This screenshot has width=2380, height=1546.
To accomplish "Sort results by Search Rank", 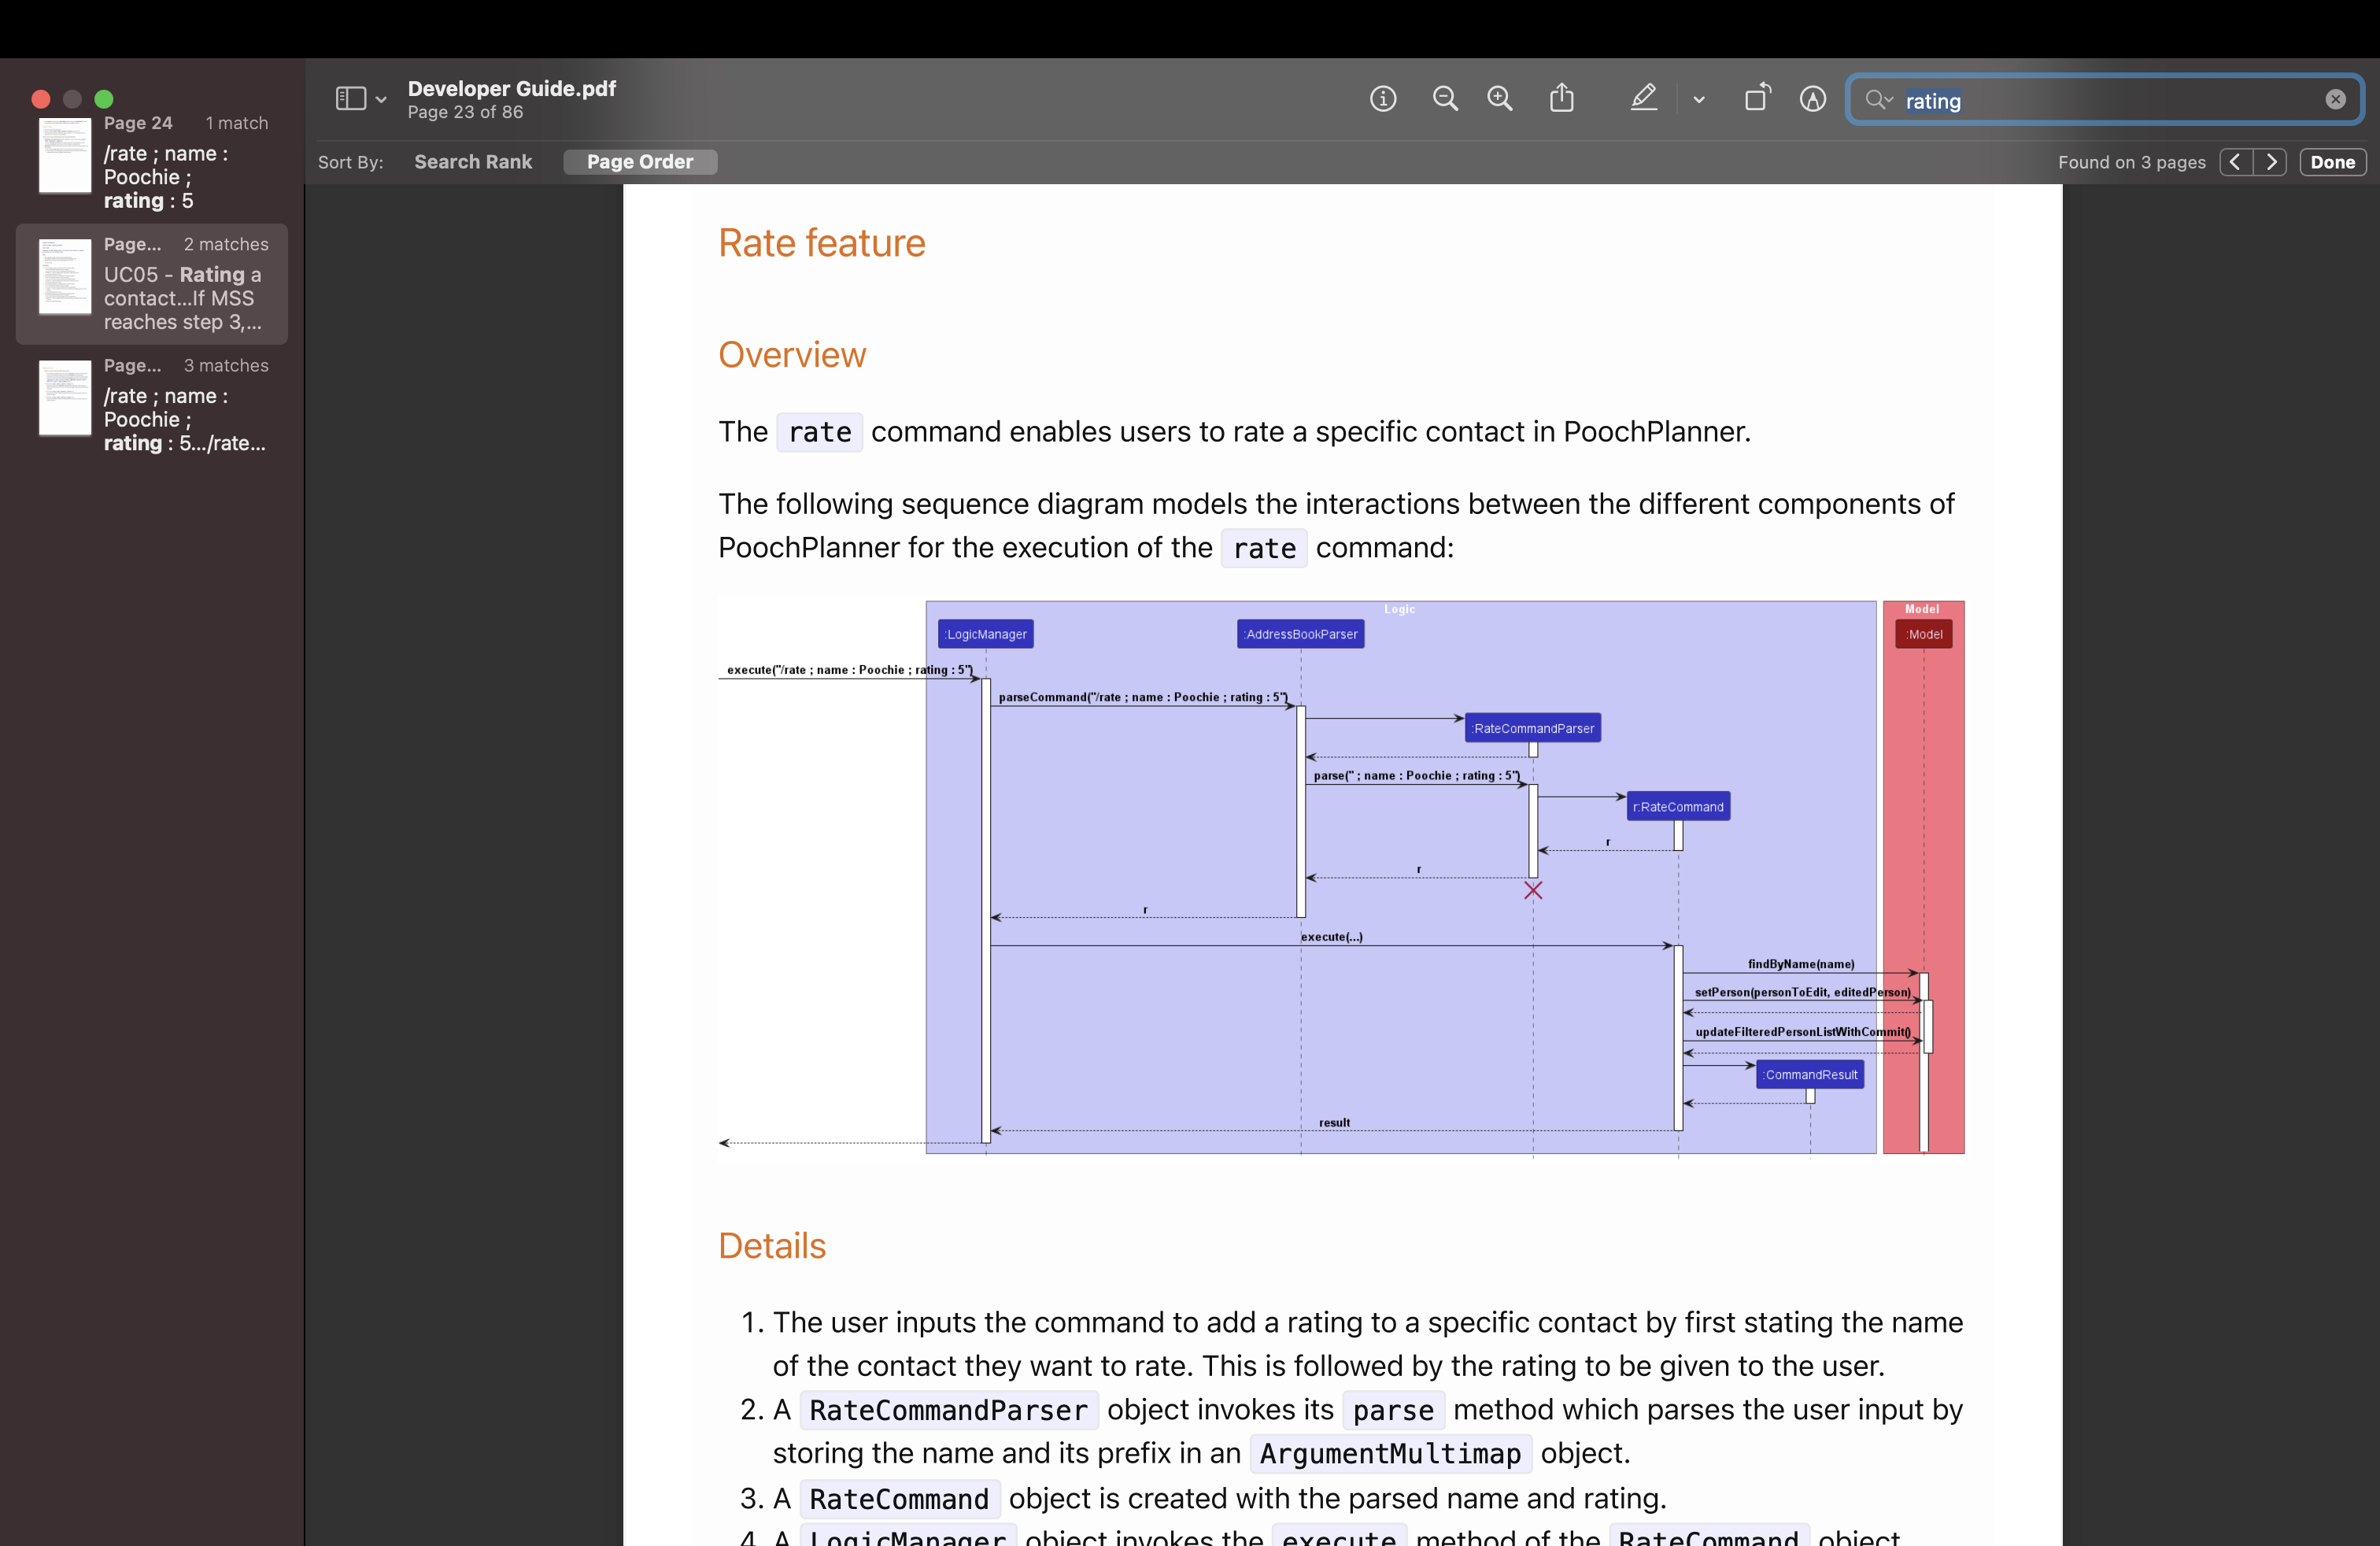I will coord(473,162).
